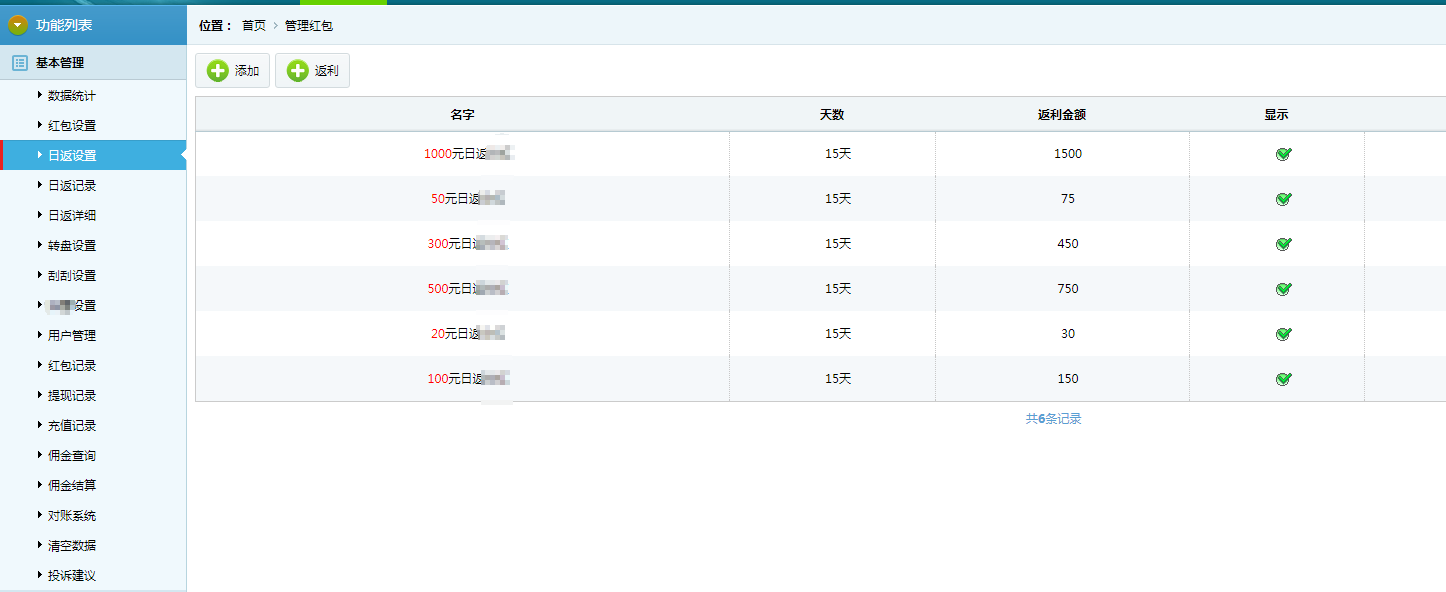Screen dimensions: 1446x592
Task: Click the 显示 column header
Action: pyautogui.click(x=1276, y=115)
